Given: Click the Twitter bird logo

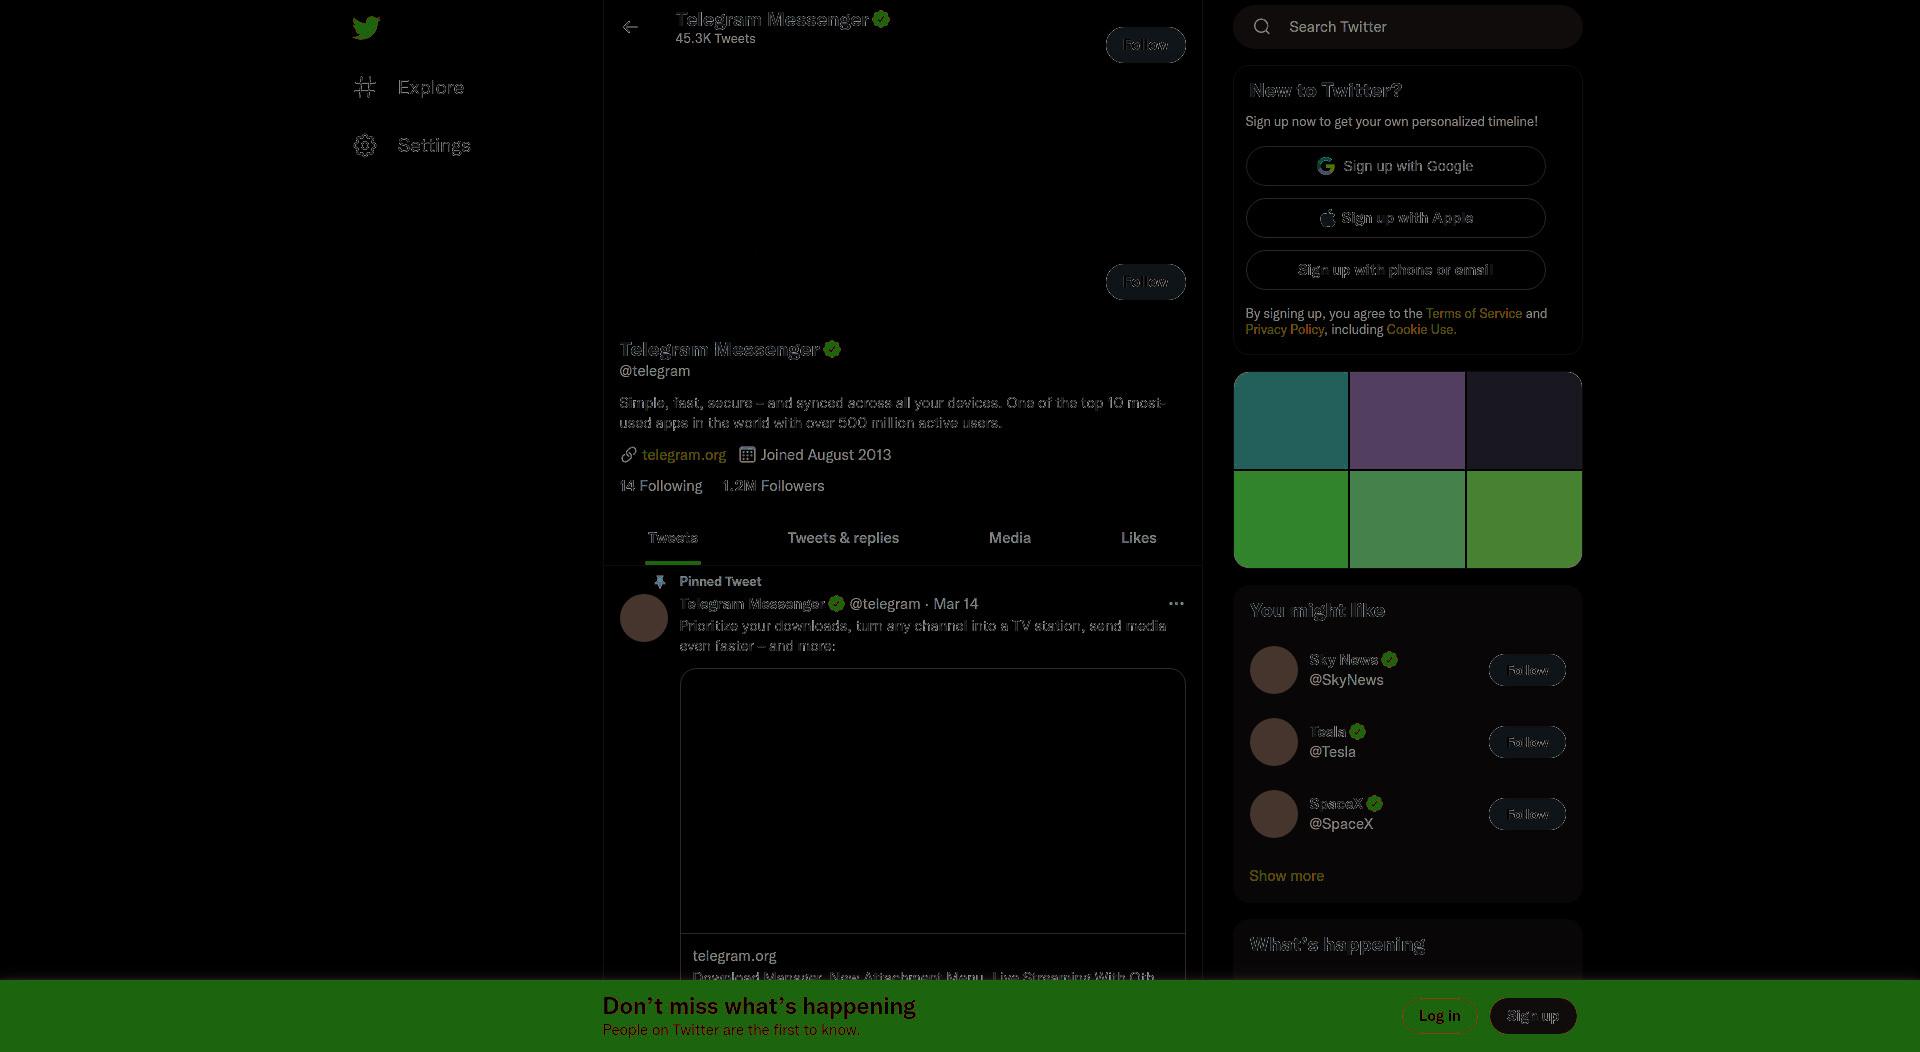Looking at the screenshot, I should click(x=366, y=27).
